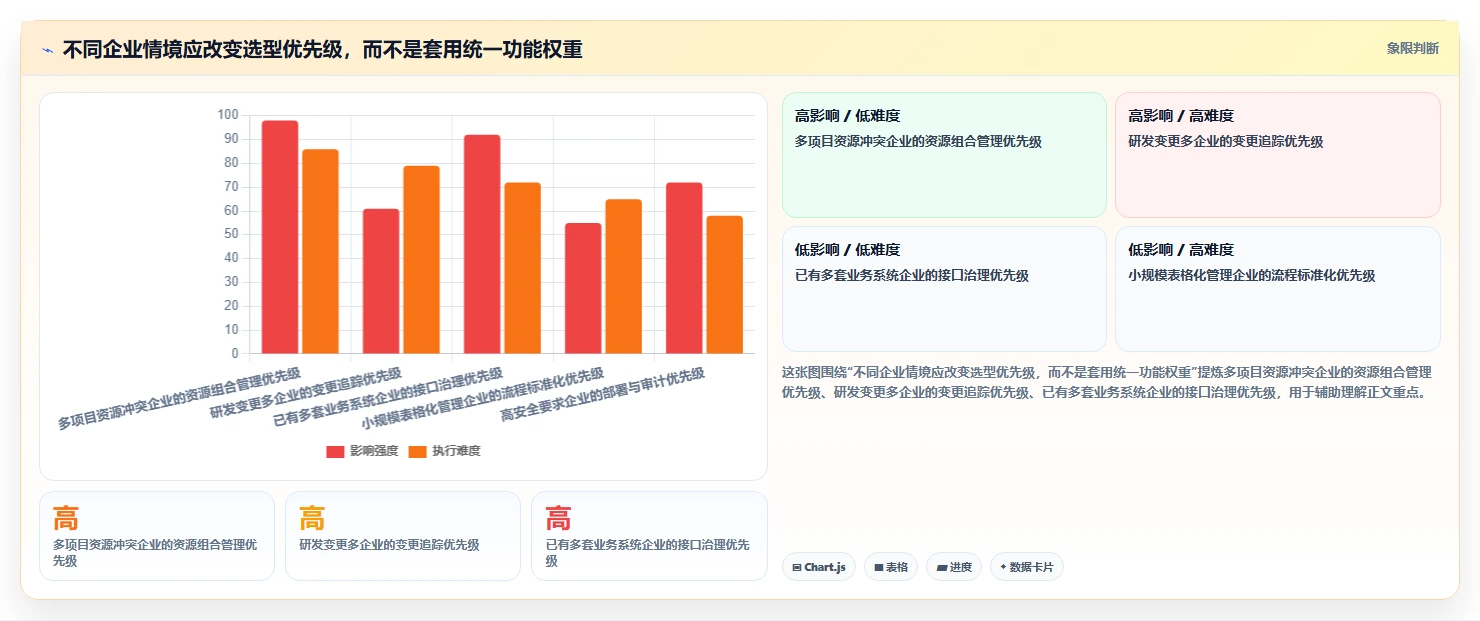The image size is (1480, 621).
Task: Click the y-axis value 100
Action: pos(228,115)
